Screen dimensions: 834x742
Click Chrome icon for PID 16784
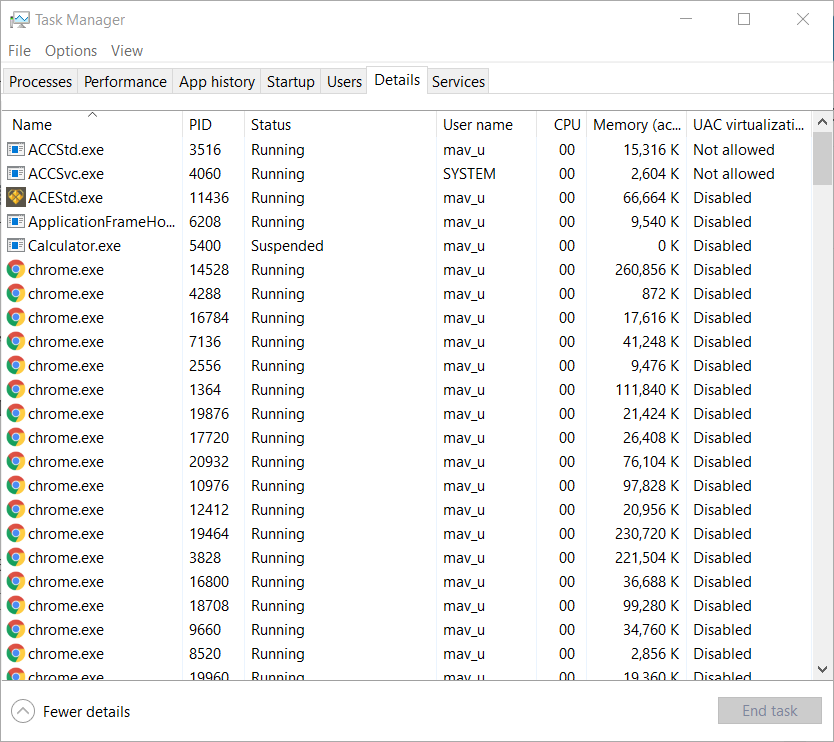tap(16, 318)
